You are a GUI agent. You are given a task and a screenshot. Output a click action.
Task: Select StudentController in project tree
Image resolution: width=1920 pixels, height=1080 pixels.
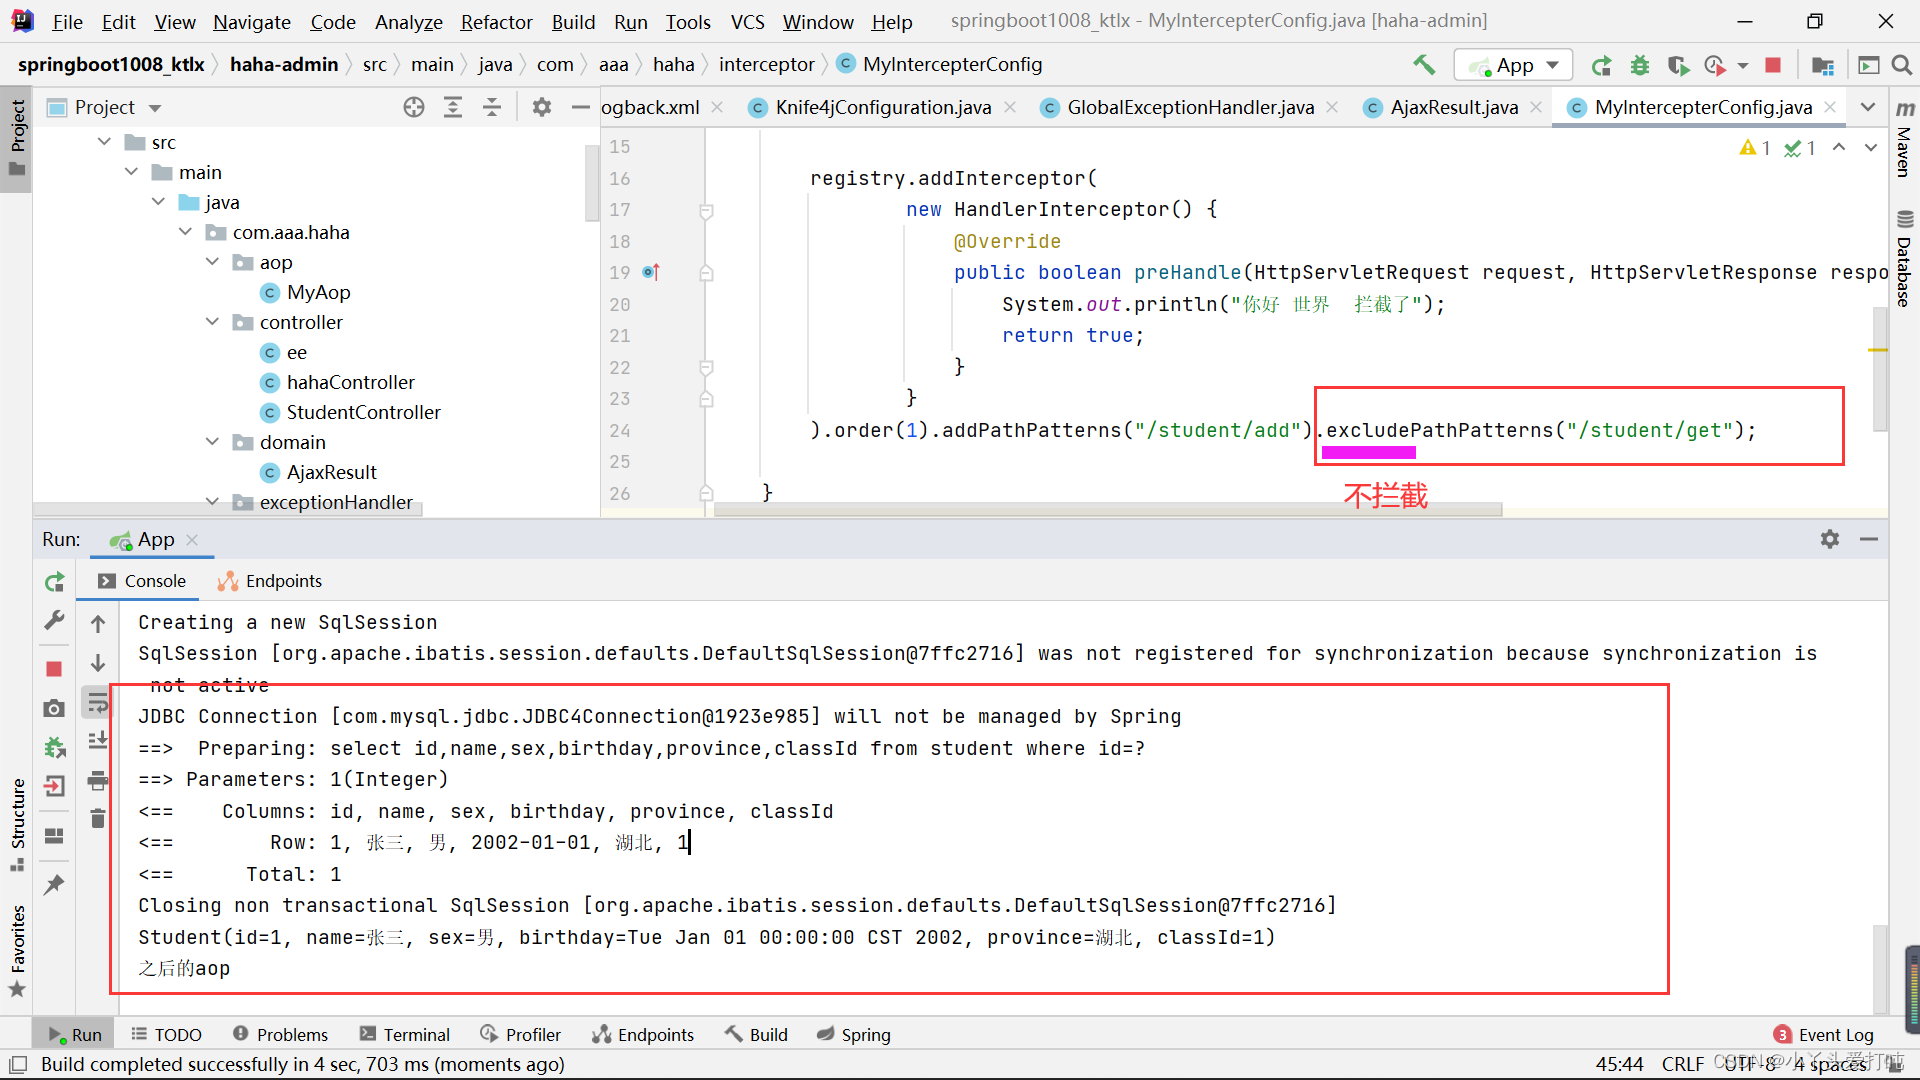coord(363,412)
